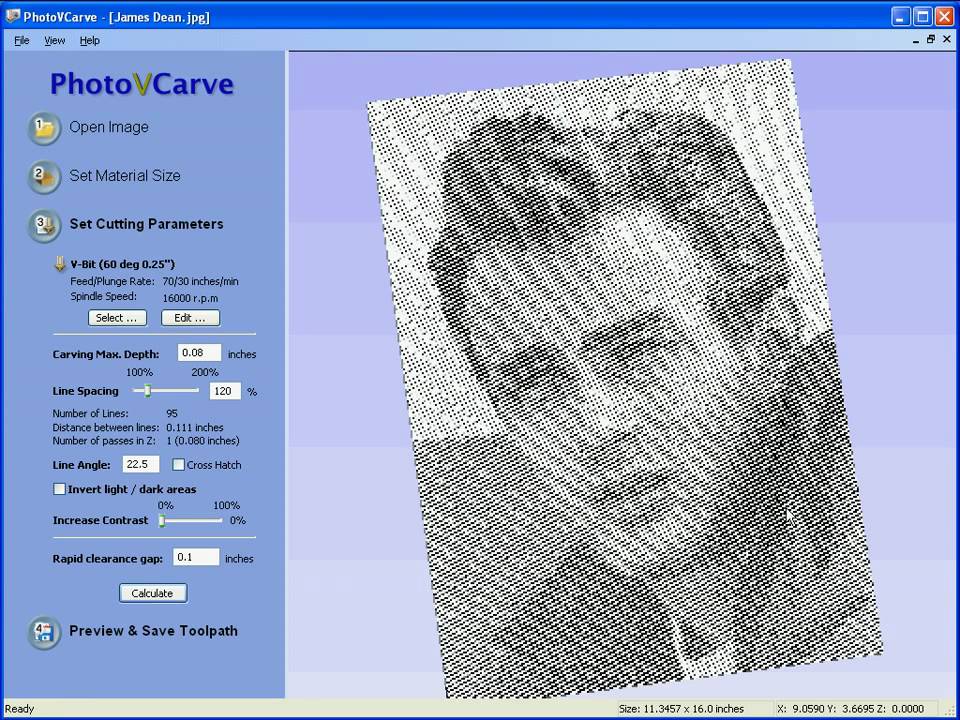Click the PhotoVCarve title bar app icon
The image size is (960, 720).
coord(12,16)
